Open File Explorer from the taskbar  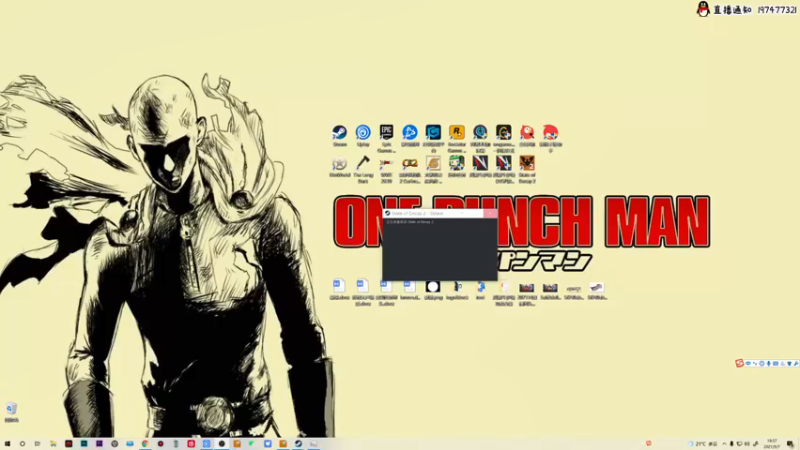[53, 444]
